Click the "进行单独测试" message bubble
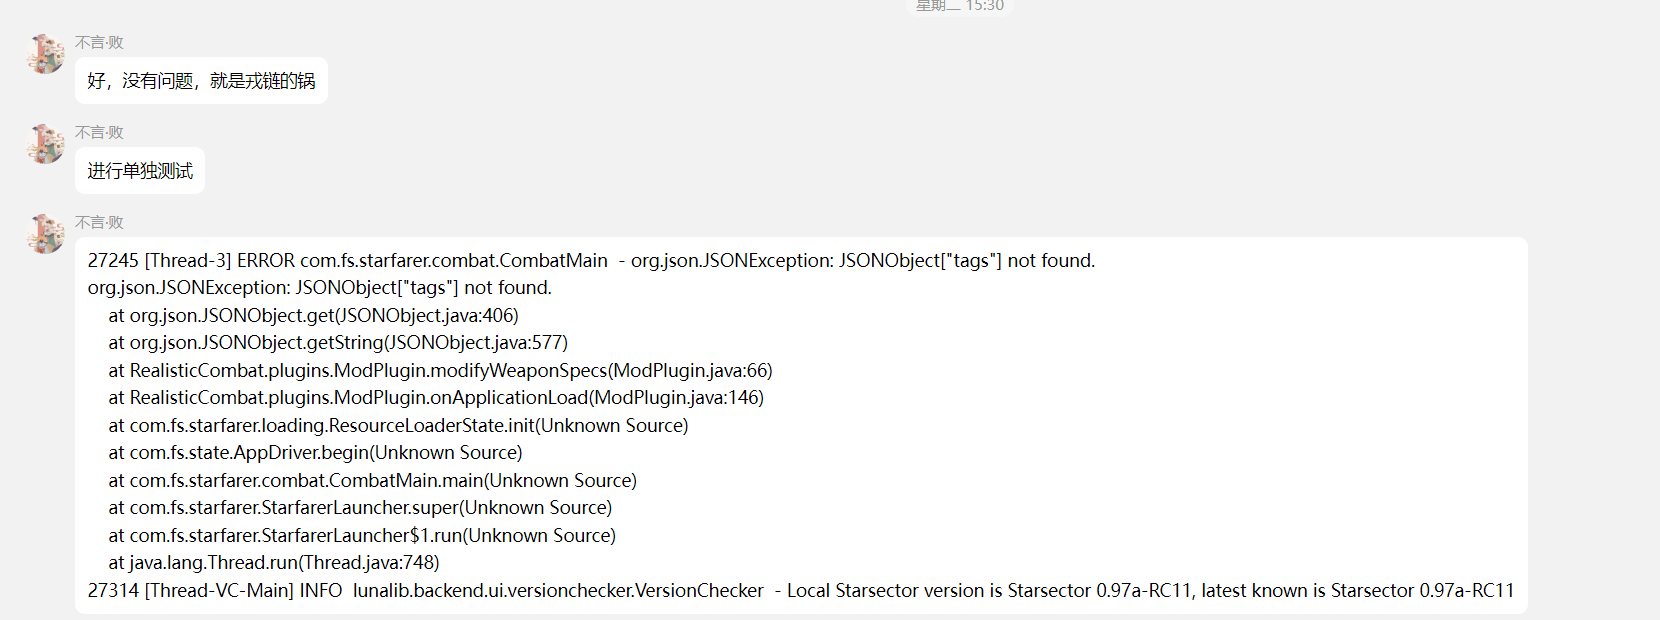The height and width of the screenshot is (620, 1660). [x=140, y=171]
